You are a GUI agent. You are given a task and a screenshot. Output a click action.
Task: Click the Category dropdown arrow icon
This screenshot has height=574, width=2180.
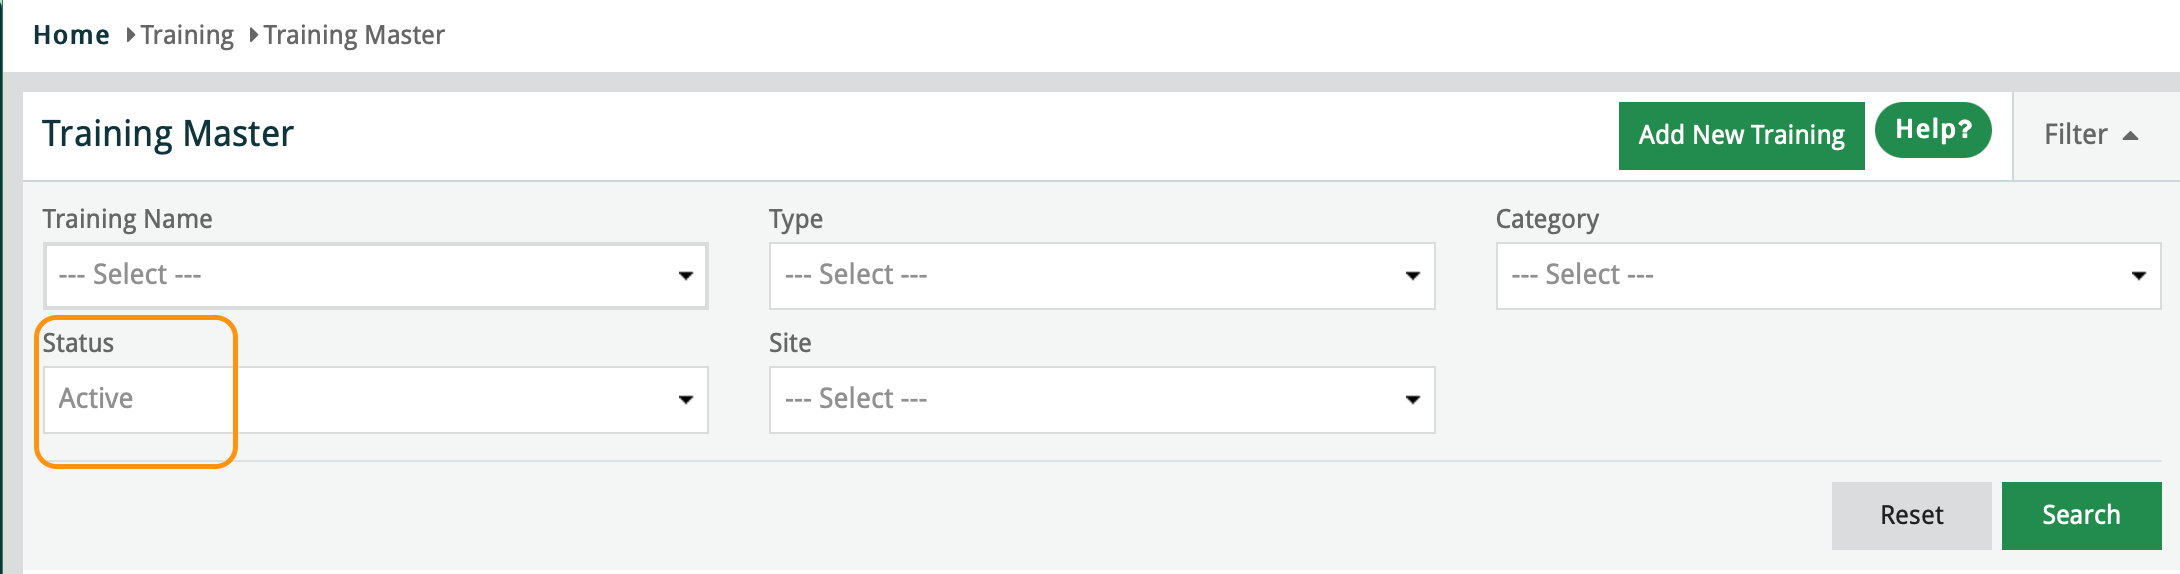tap(2138, 276)
